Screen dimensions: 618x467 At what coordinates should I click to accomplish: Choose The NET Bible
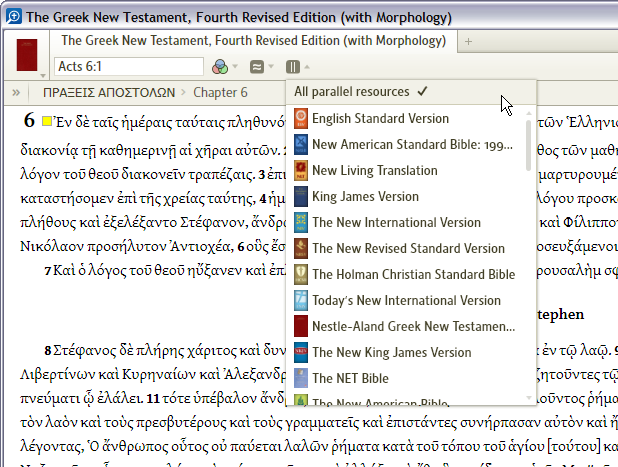tap(406, 379)
